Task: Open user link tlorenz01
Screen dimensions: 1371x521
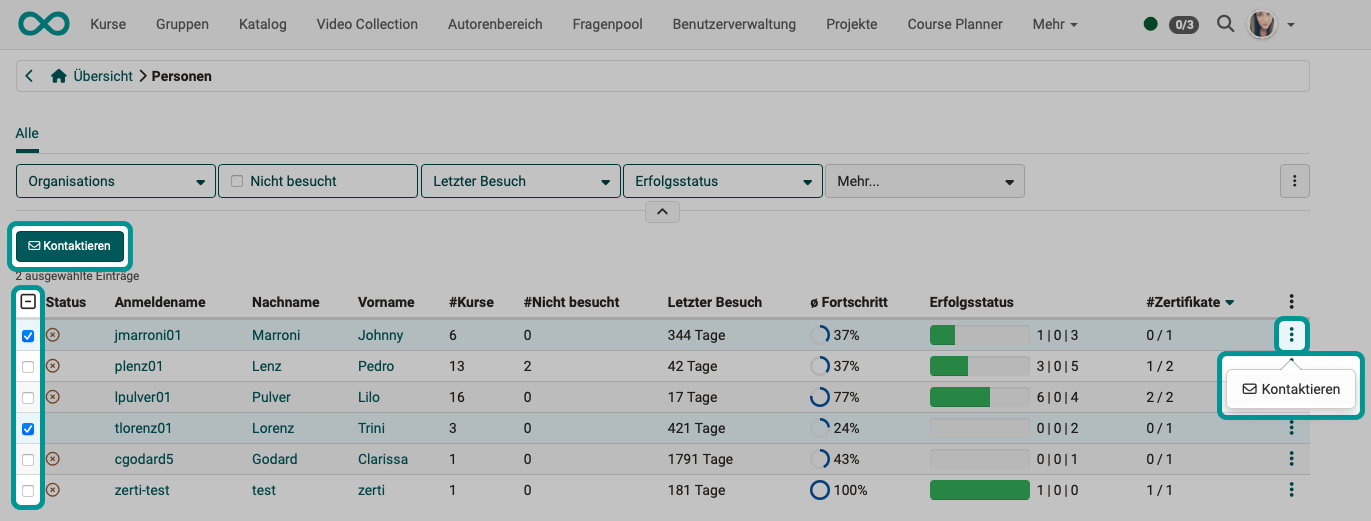Action: pos(143,428)
